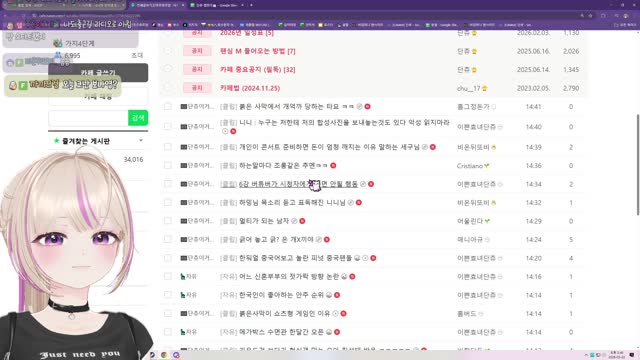Click board icon in 14:41 row's board column
Image resolution: width=640 pixels, height=360 pixels.
(184, 107)
